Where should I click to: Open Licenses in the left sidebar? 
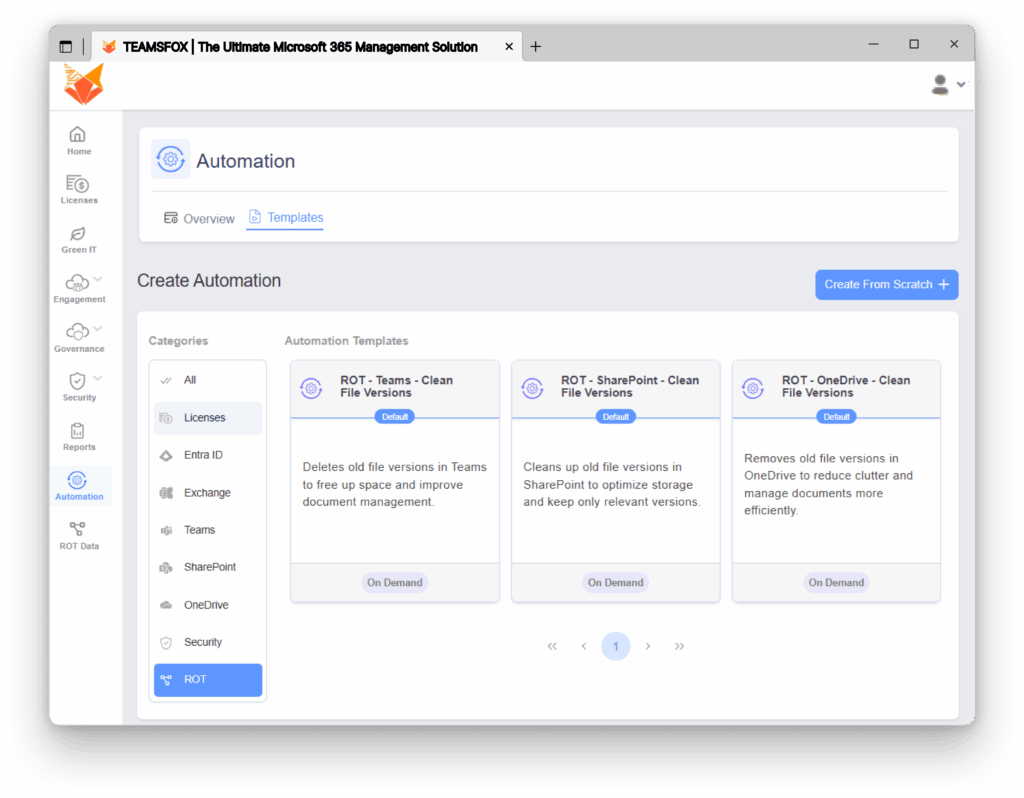(x=78, y=189)
